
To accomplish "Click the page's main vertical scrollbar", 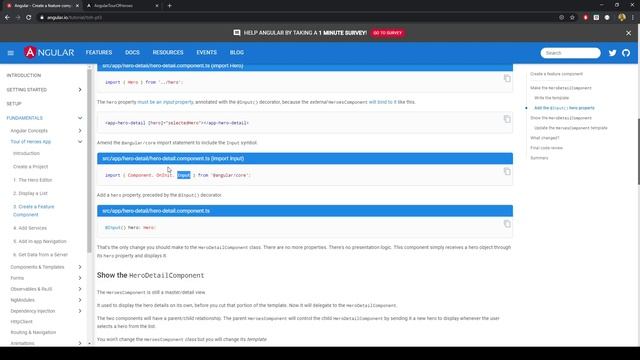I will [638, 151].
